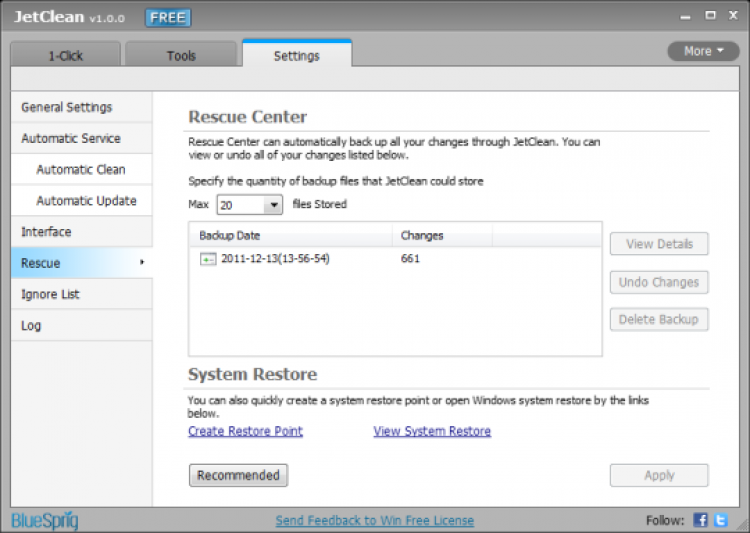Open Interface settings

pyautogui.click(x=81, y=232)
